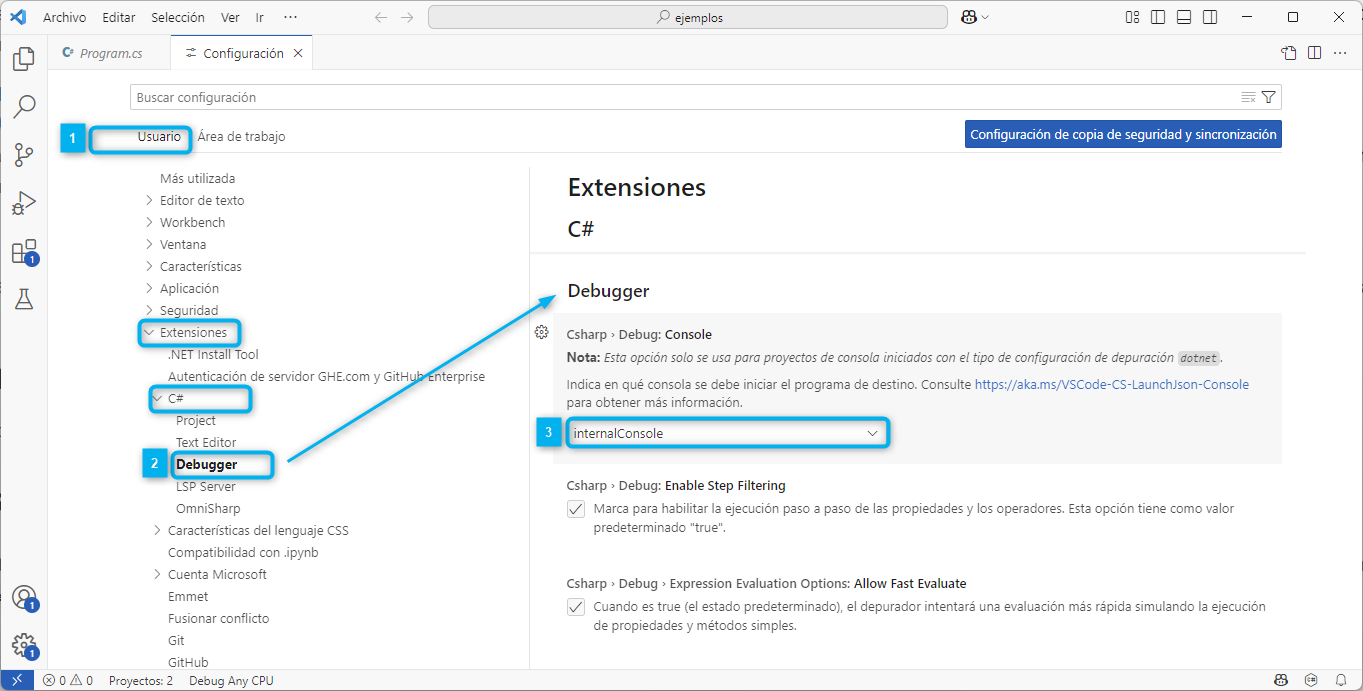This screenshot has height=691, width=1363.
Task: Switch to Área de trabajo scope
Action: (x=241, y=136)
